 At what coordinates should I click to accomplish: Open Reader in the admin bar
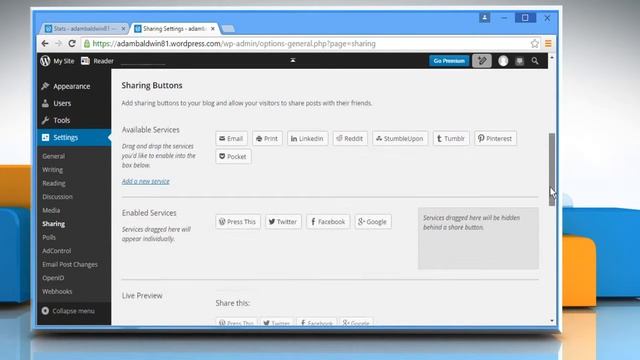click(x=103, y=61)
